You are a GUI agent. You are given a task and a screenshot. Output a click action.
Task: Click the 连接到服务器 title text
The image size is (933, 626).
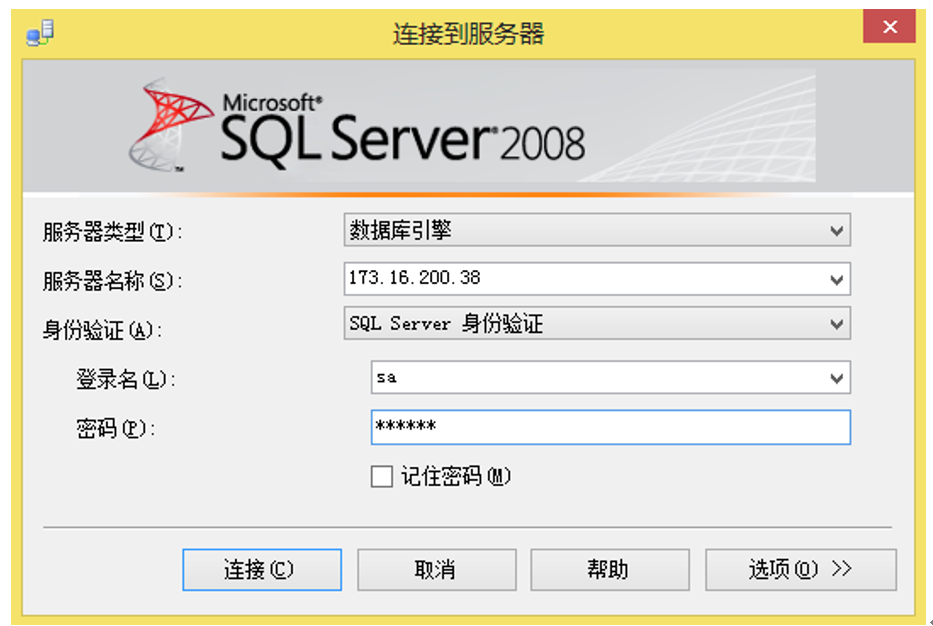coord(468,33)
